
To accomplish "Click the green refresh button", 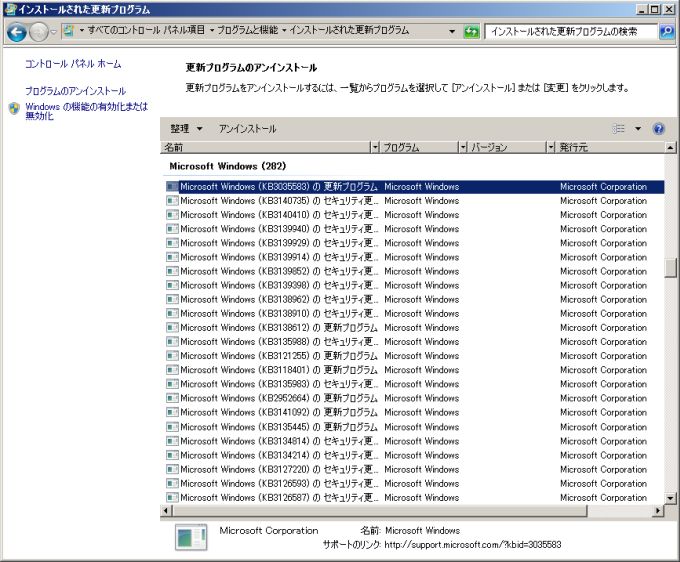I will point(471,32).
